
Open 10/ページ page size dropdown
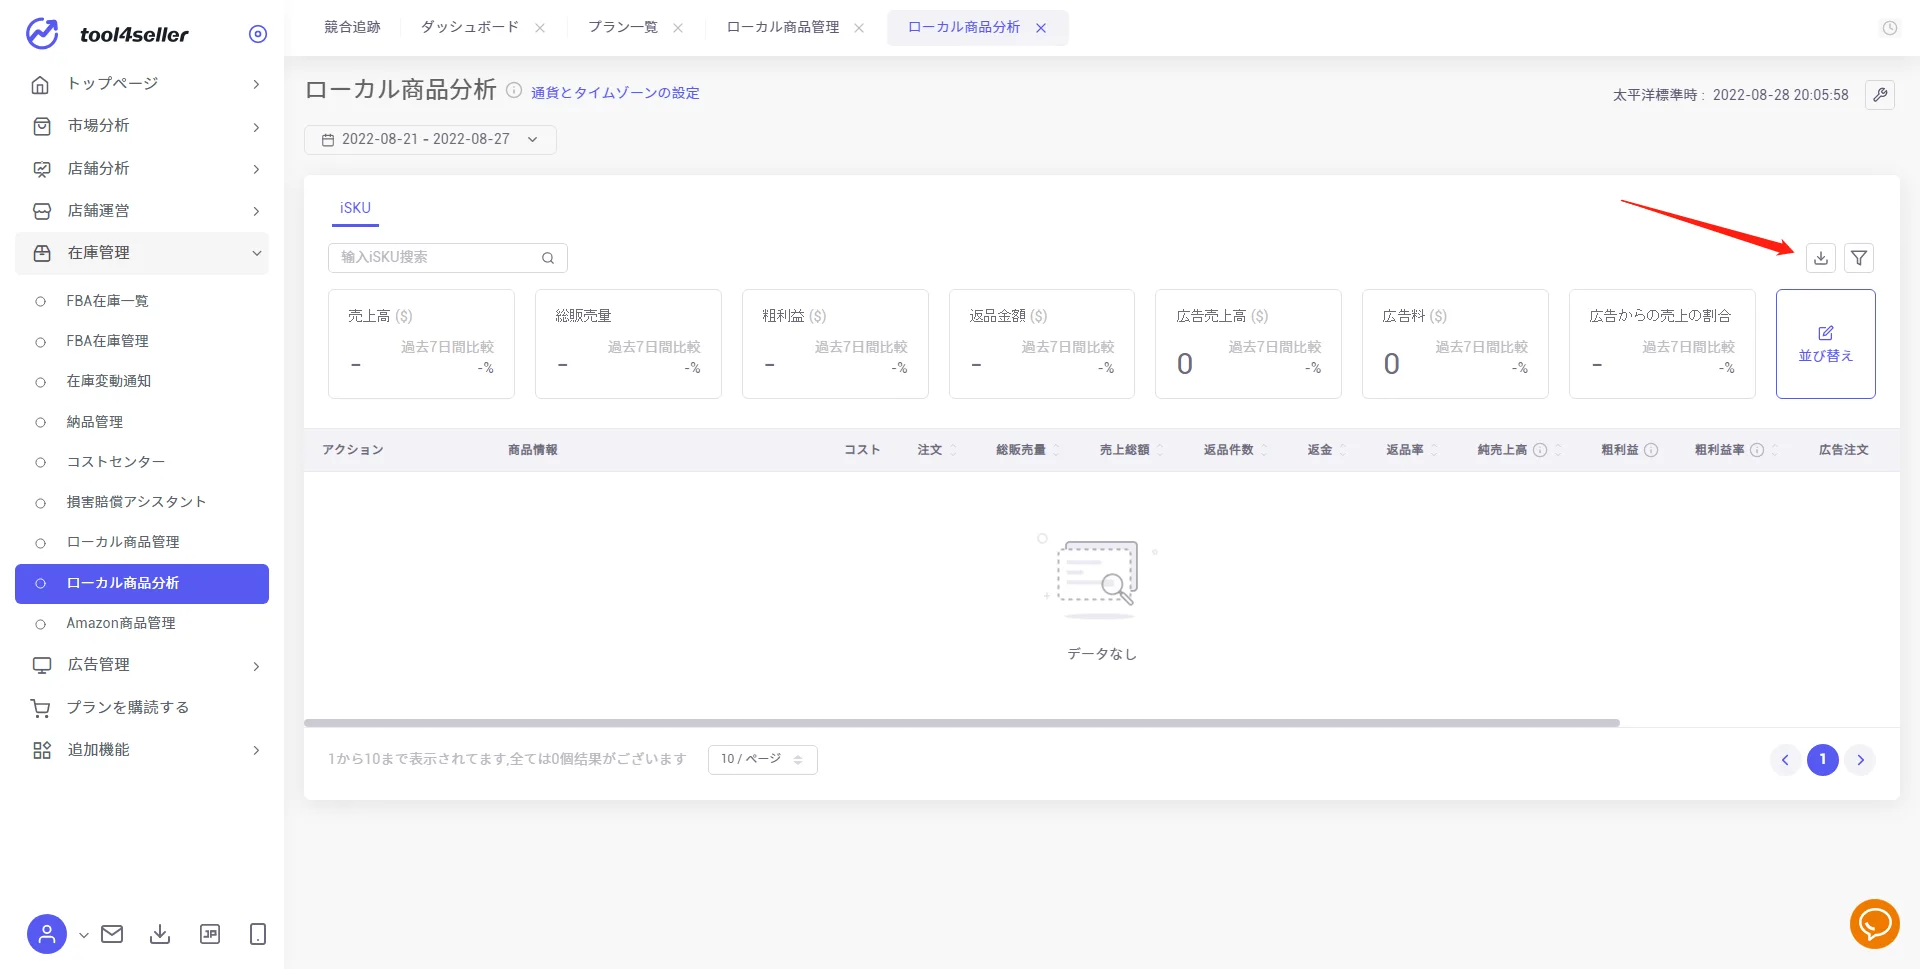[x=762, y=760]
